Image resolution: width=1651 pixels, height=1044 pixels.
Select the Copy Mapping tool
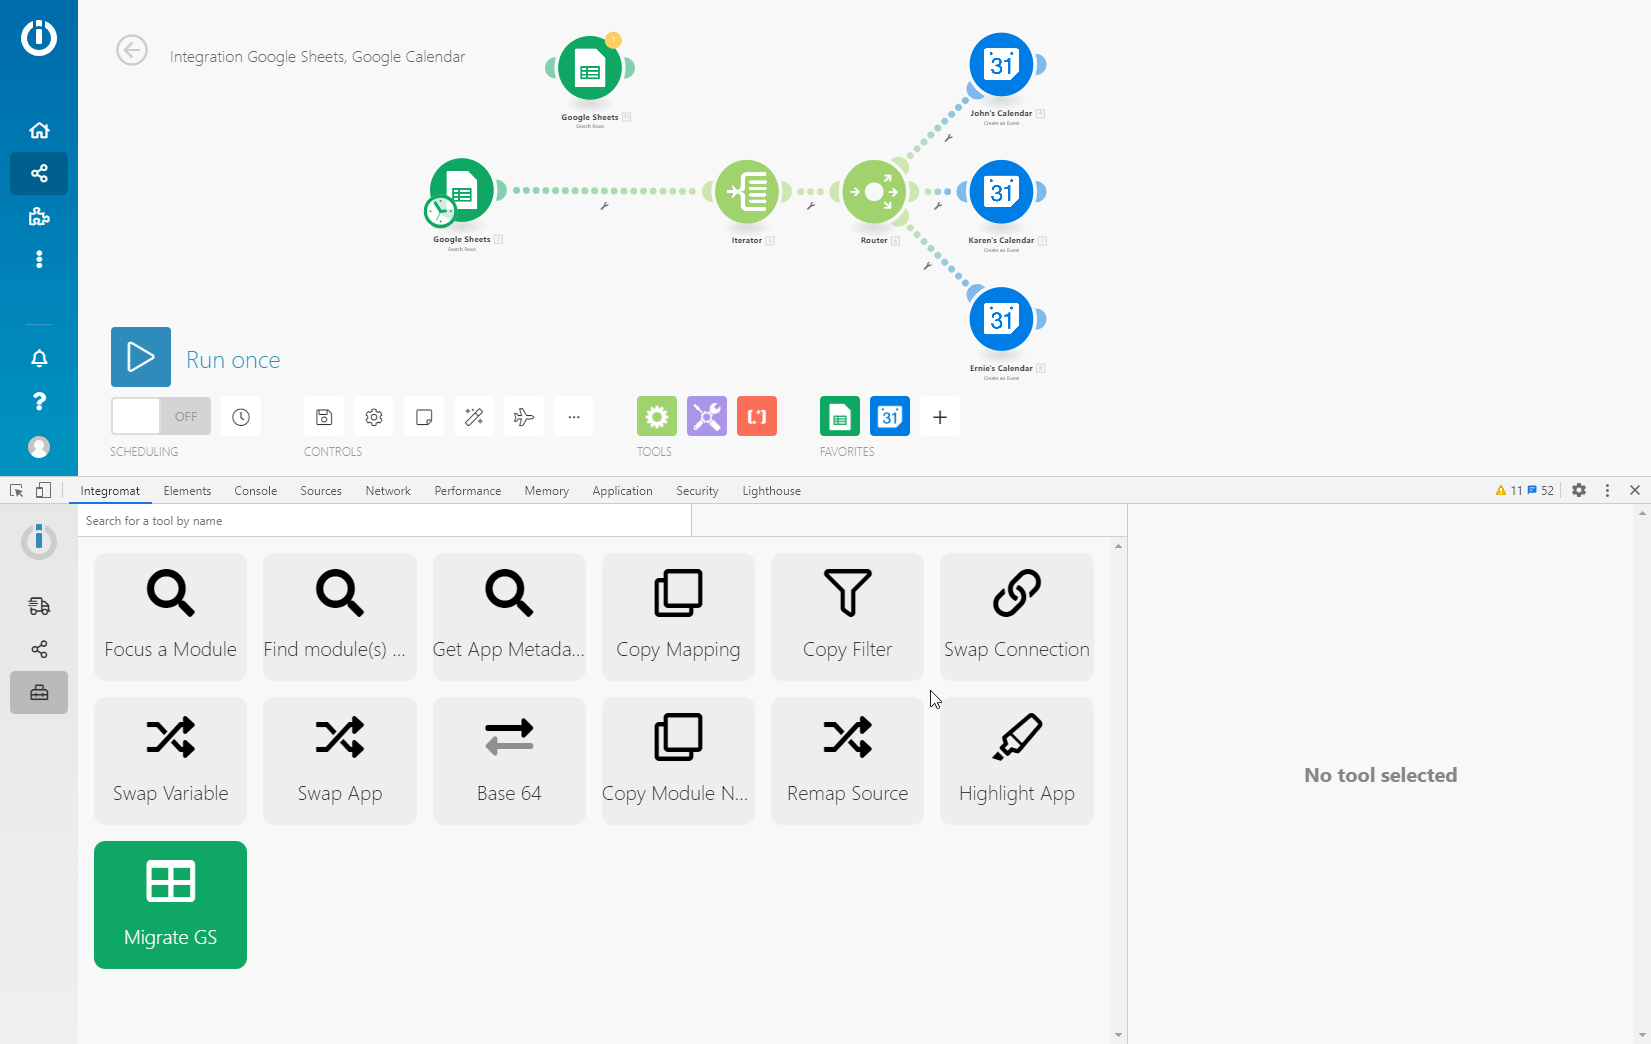(678, 616)
